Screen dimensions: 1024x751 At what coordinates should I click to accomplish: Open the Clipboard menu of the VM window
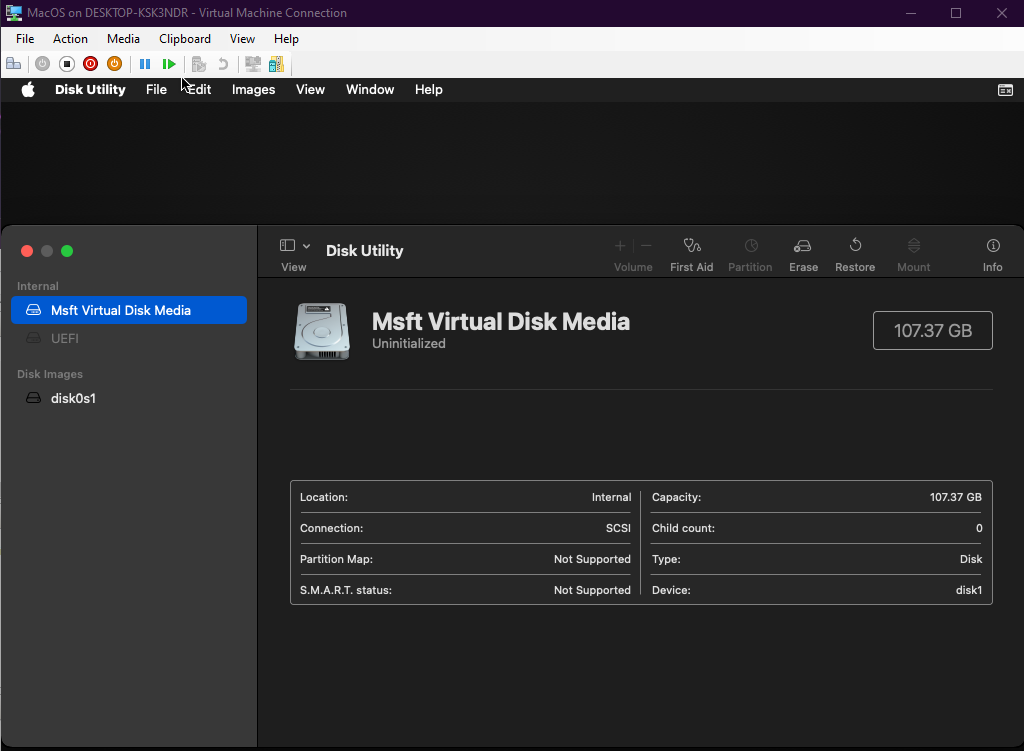coord(185,39)
